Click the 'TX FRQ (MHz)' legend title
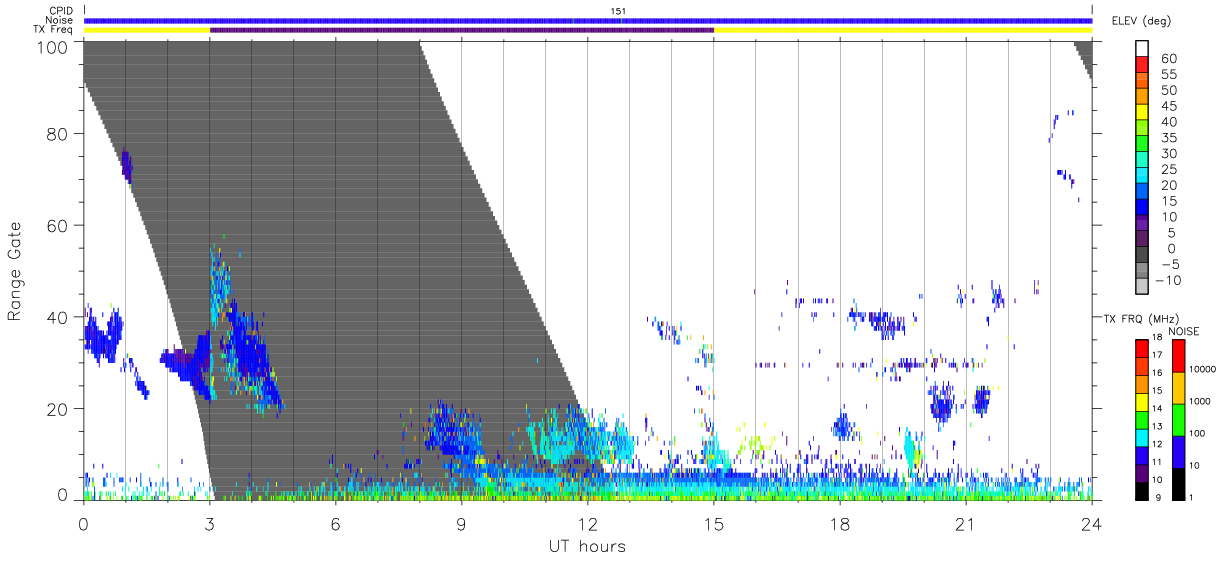 (x=1141, y=319)
